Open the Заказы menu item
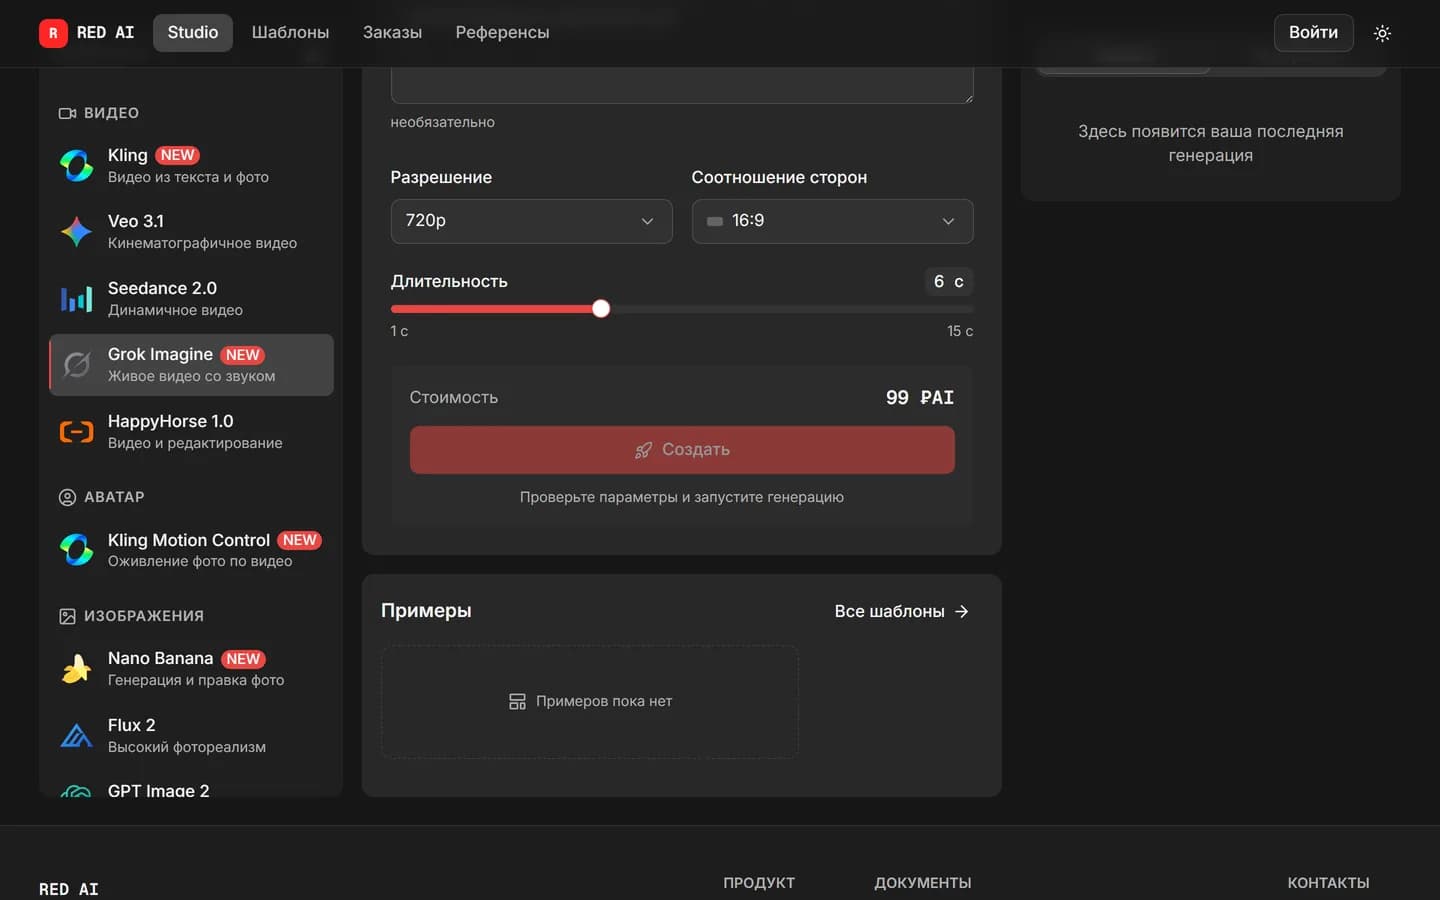The width and height of the screenshot is (1440, 900). (392, 33)
